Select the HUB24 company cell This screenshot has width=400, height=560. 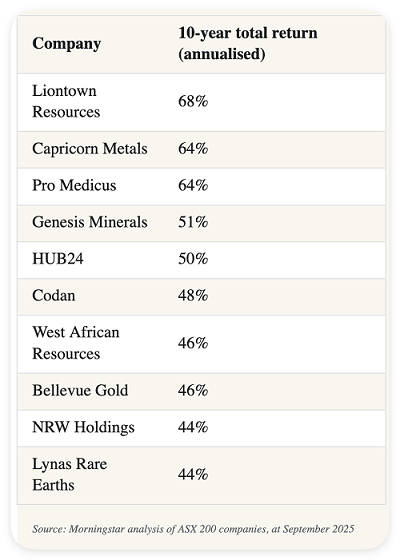pyautogui.click(x=58, y=259)
